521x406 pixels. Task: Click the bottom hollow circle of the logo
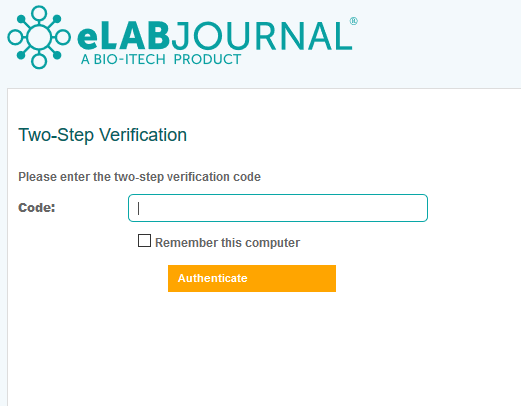pyautogui.click(x=39, y=61)
